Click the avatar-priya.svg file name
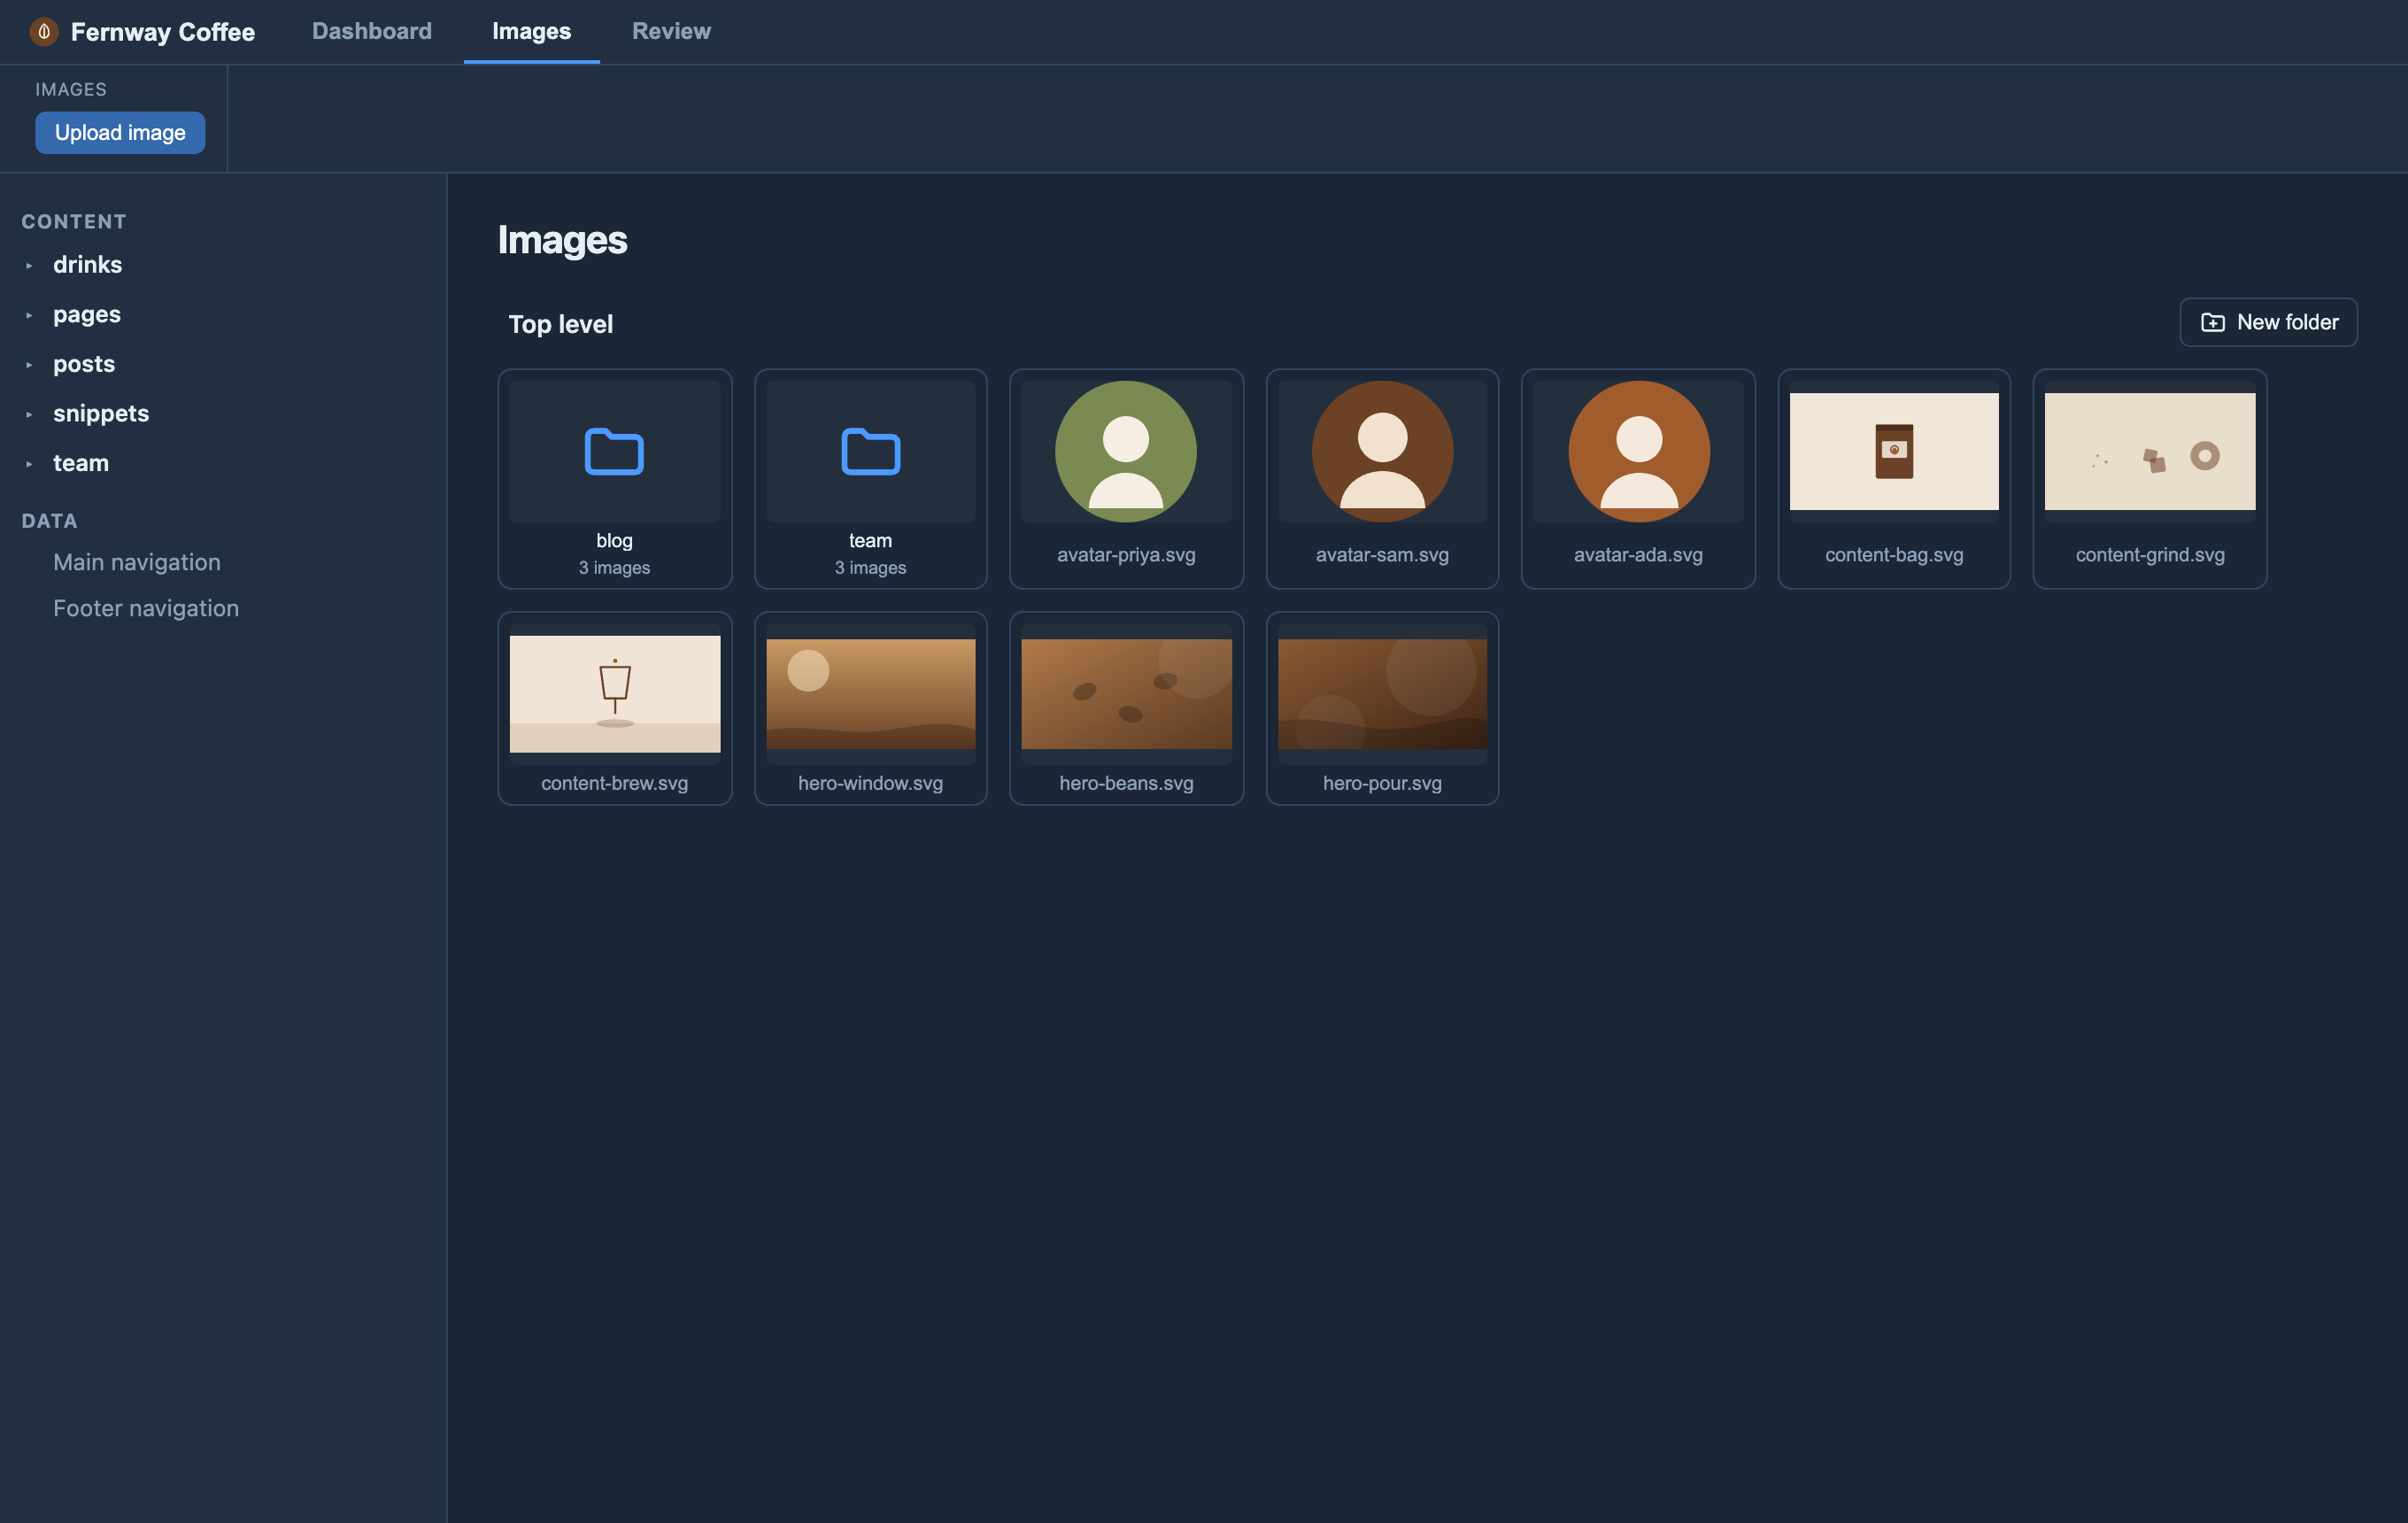The image size is (2408, 1523). point(1126,555)
